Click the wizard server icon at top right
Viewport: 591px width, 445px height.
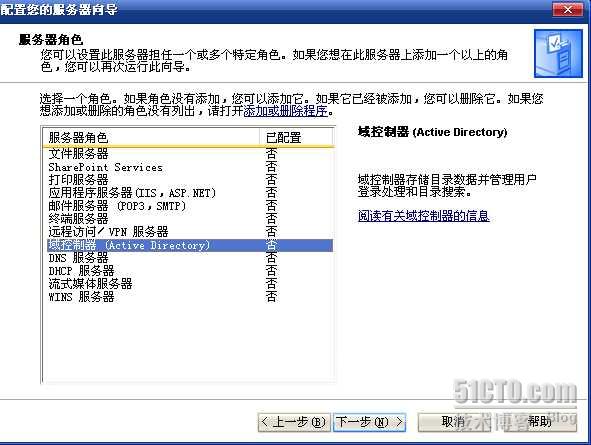click(558, 54)
